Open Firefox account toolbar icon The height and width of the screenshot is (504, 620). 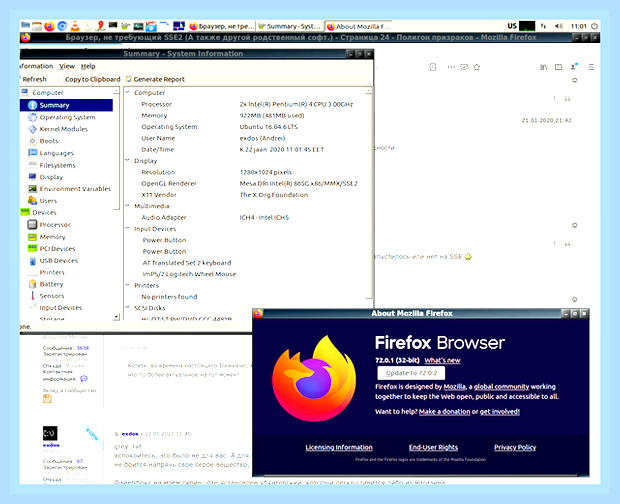click(x=573, y=66)
